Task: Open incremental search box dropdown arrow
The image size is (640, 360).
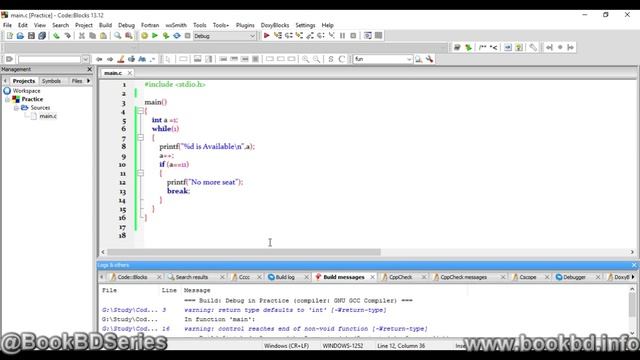Action: click(x=85, y=59)
